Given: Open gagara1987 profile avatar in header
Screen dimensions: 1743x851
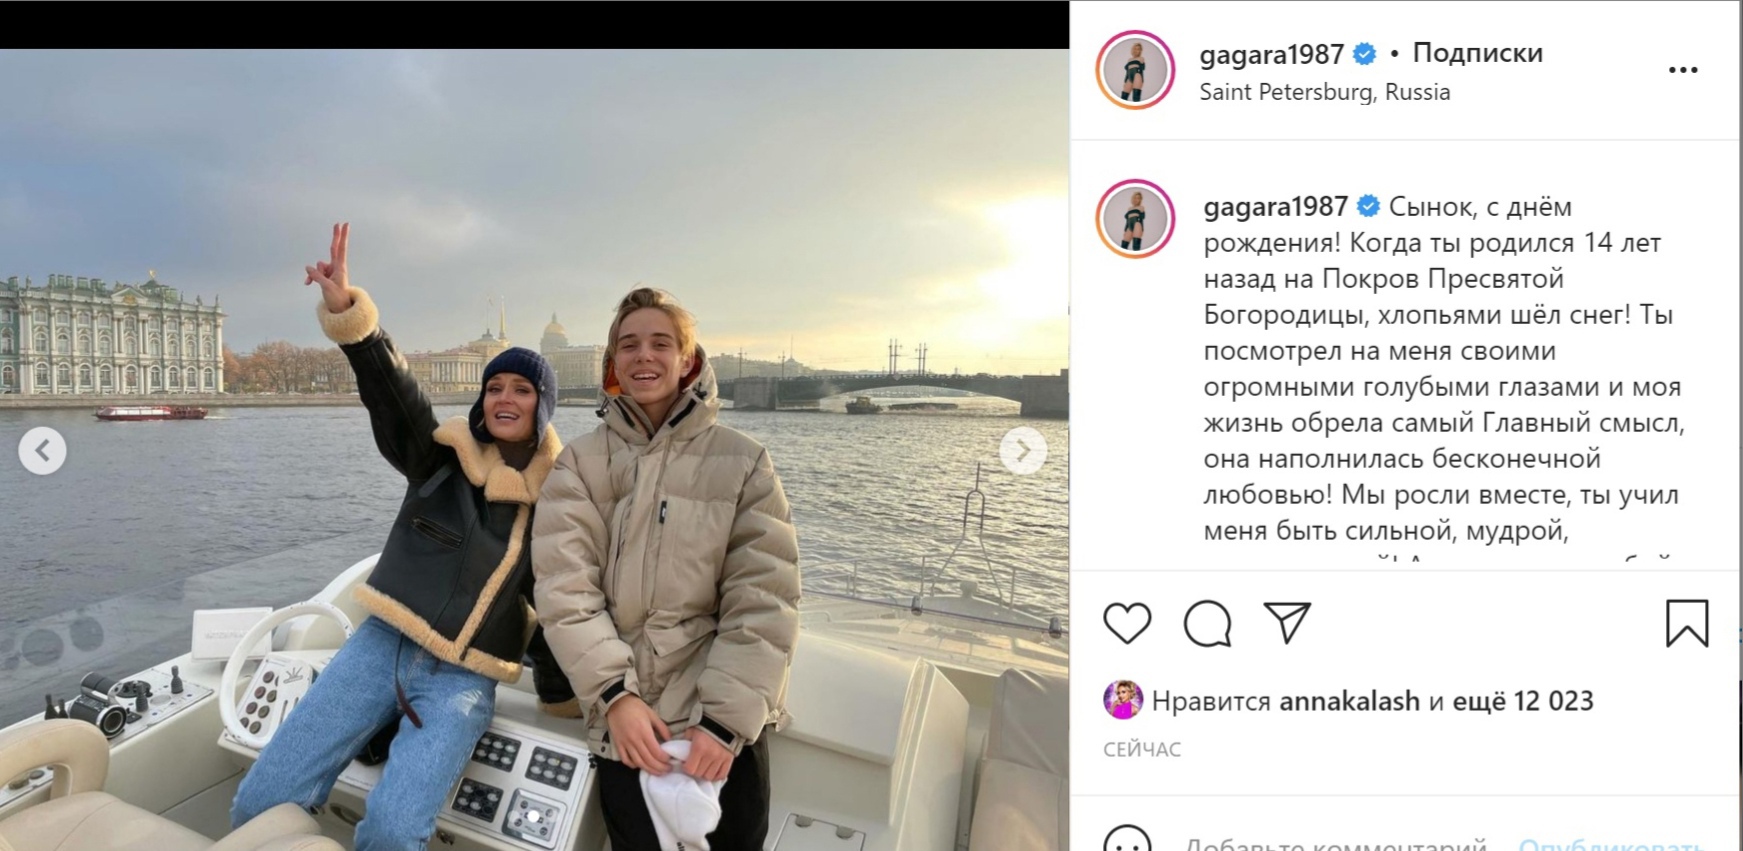Looking at the screenshot, I should click(1135, 70).
